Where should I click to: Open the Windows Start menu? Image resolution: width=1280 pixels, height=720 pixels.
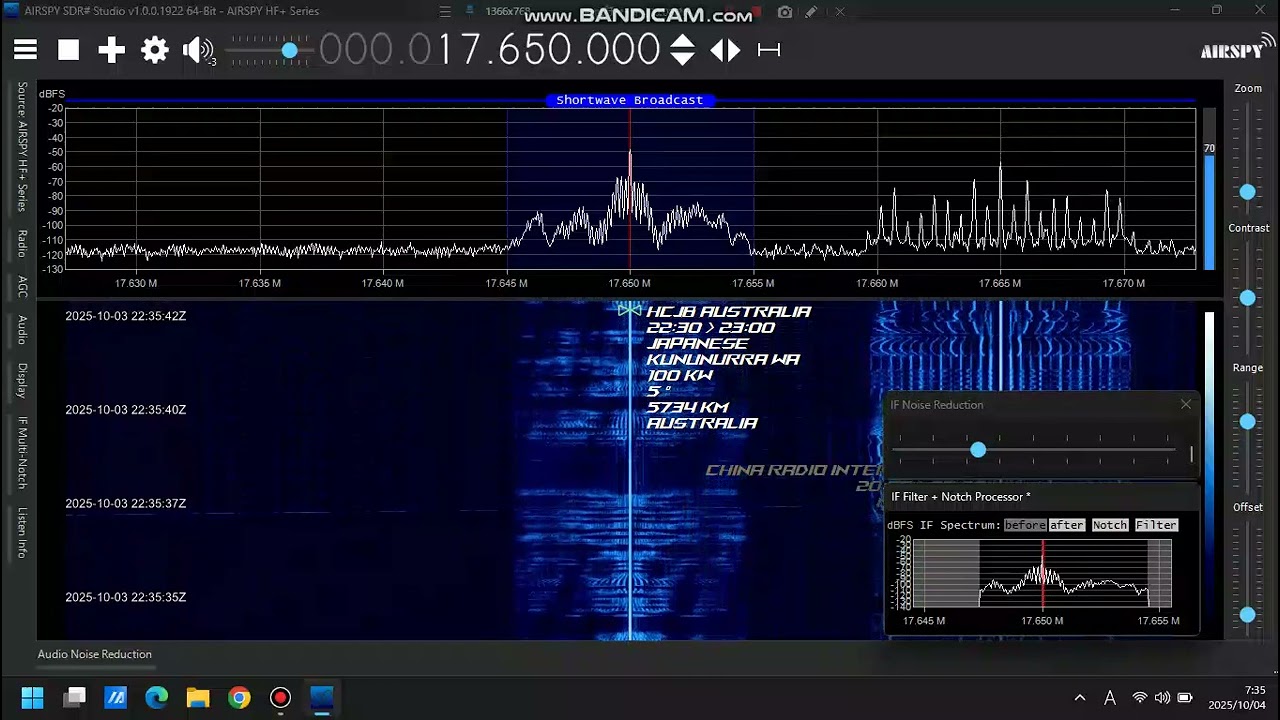(32, 697)
